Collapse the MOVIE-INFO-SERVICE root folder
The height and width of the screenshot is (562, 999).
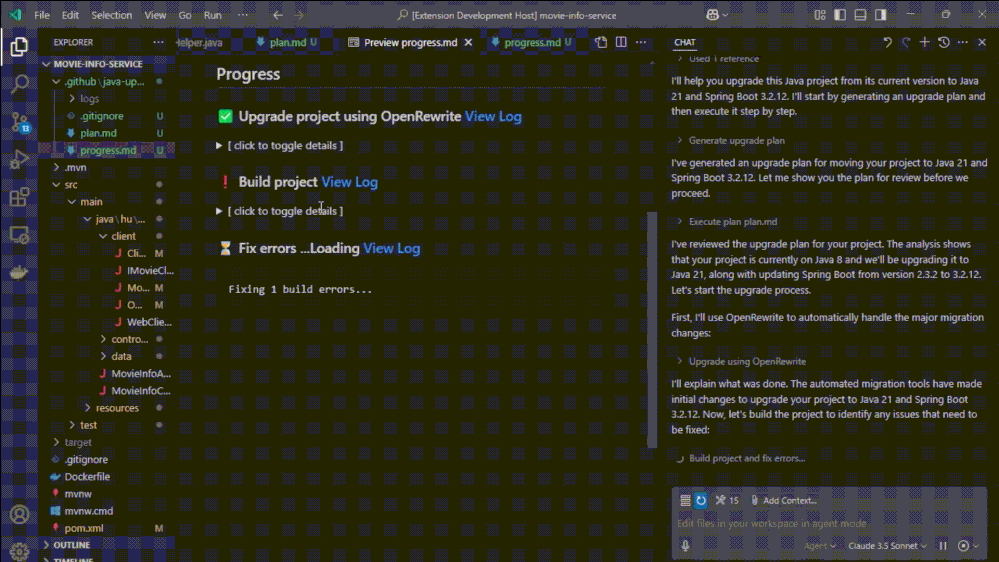pyautogui.click(x=97, y=64)
